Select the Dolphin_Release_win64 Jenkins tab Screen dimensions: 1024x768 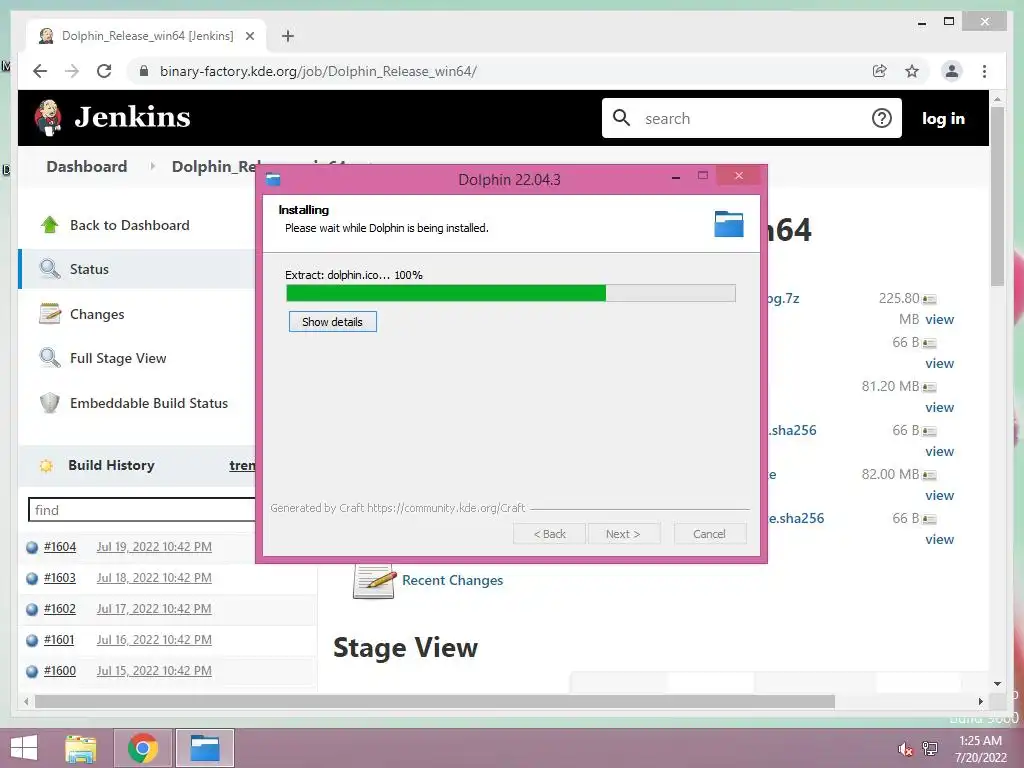146,36
